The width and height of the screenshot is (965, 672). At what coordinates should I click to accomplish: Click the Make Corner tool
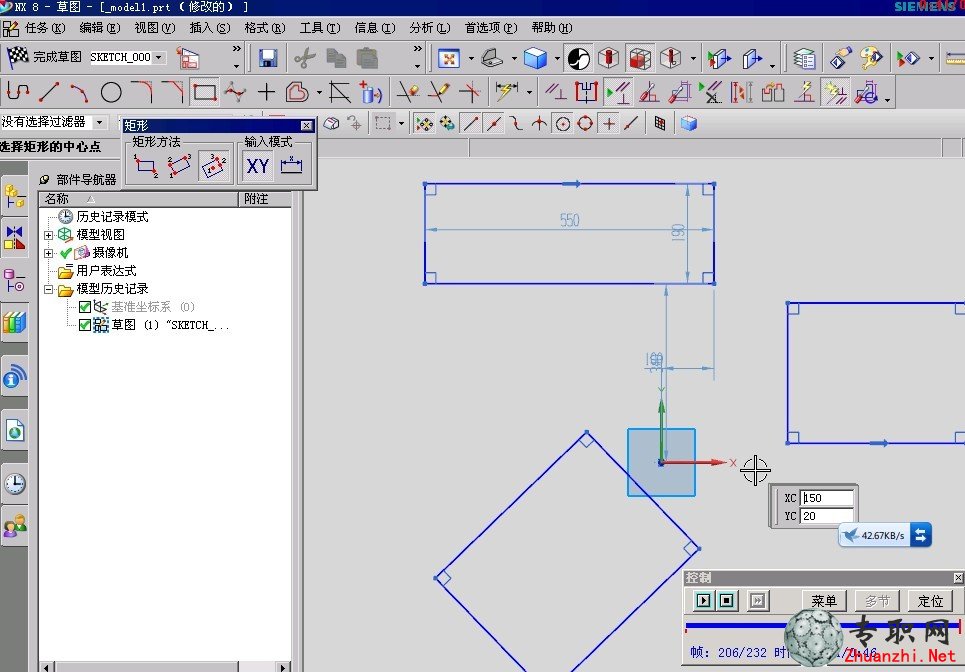tap(470, 92)
